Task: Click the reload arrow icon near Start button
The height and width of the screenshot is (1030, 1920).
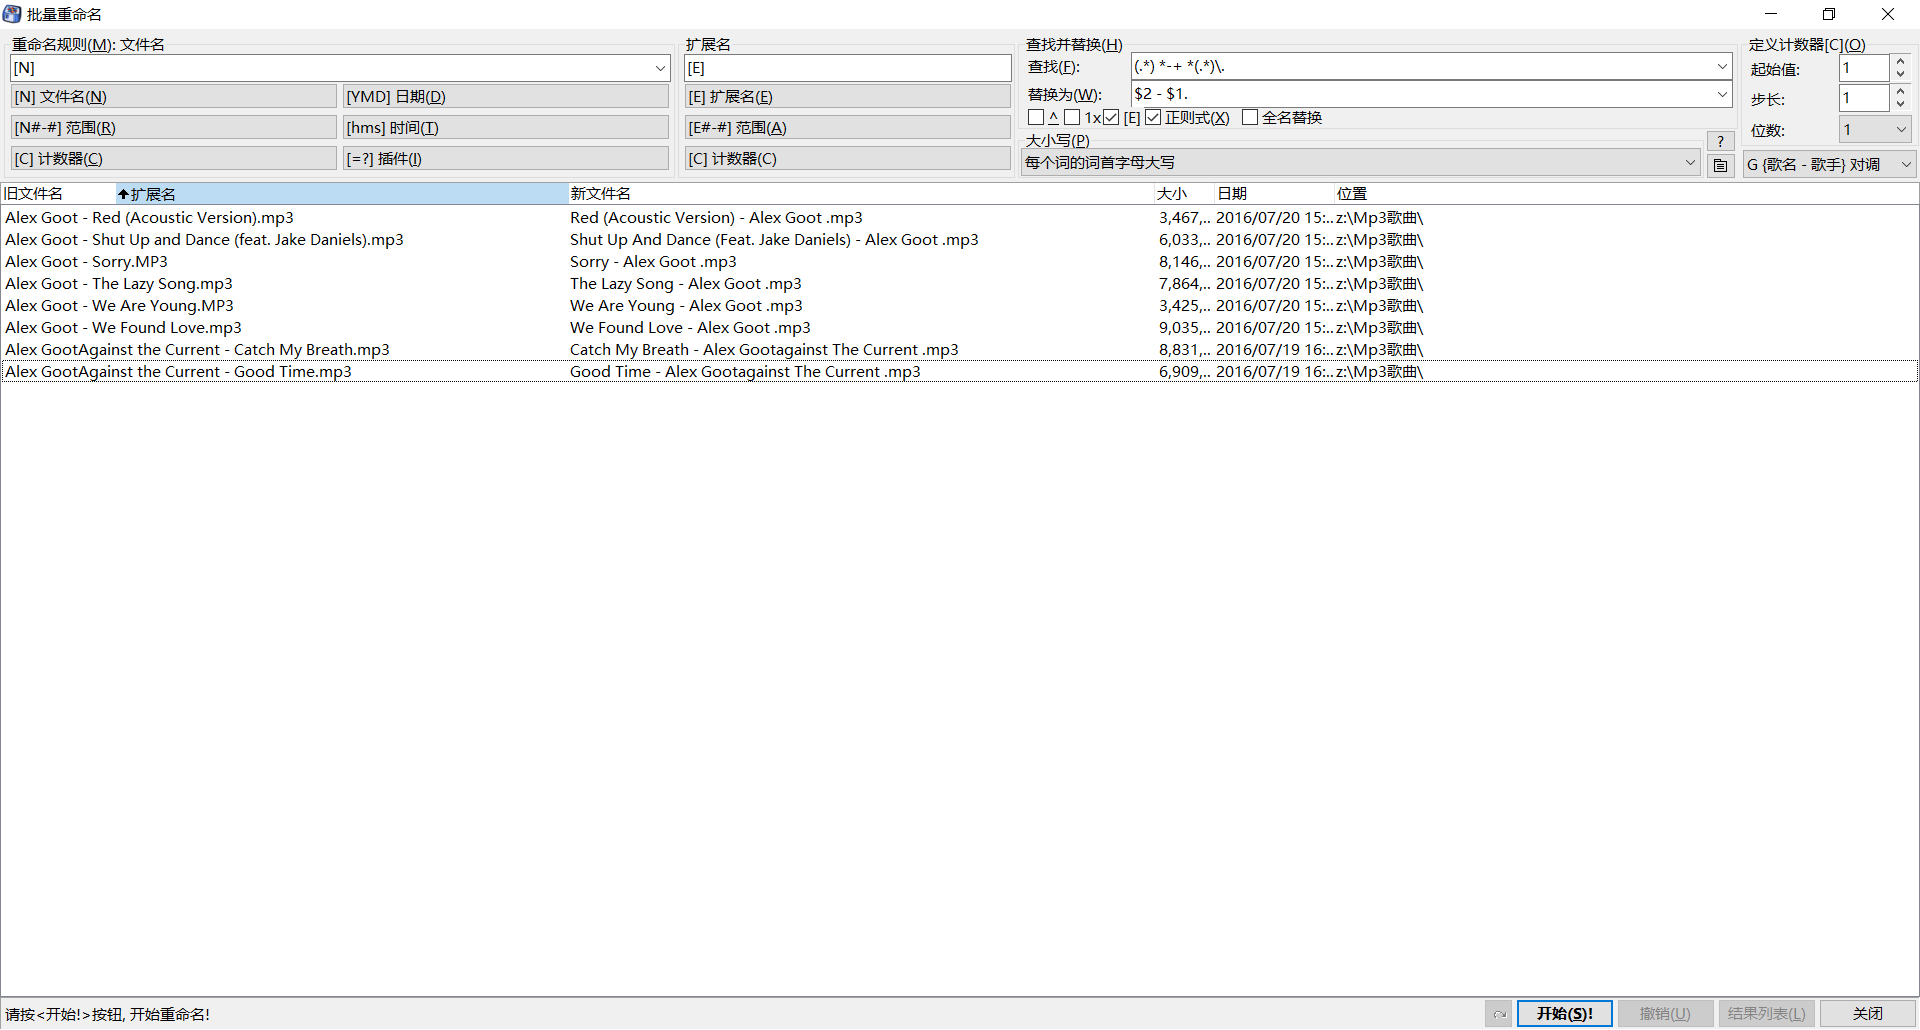Action: (x=1499, y=1014)
